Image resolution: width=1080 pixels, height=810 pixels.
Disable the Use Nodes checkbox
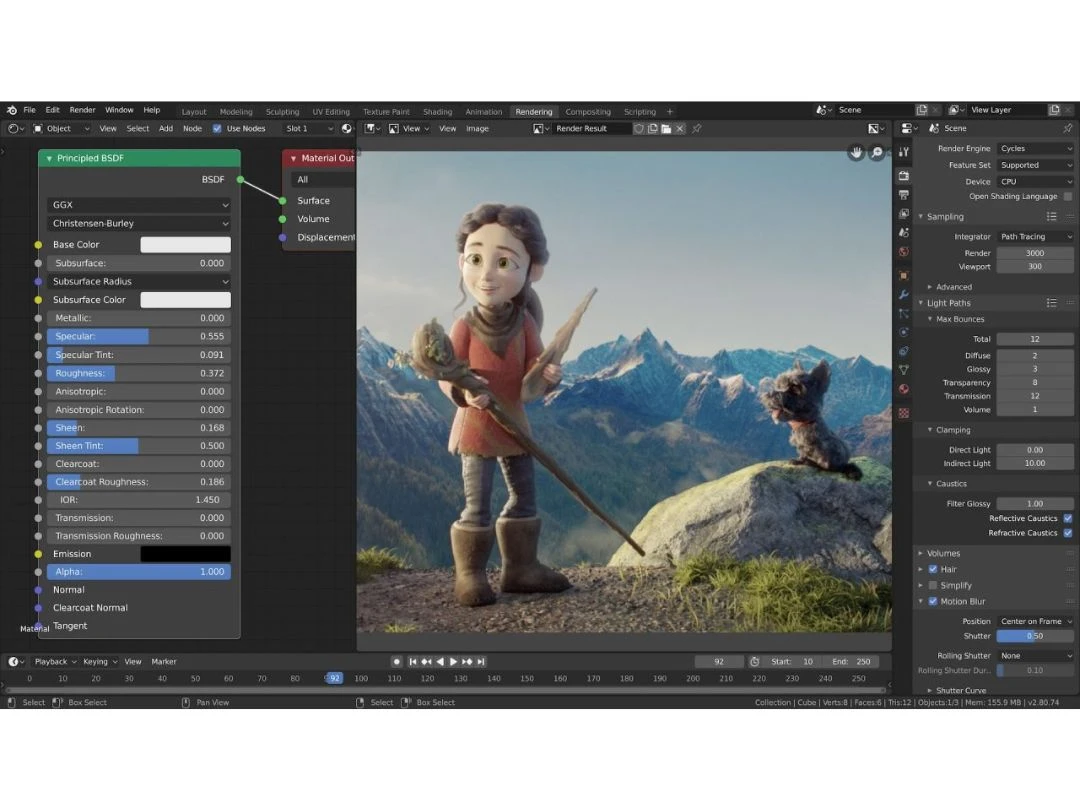(x=217, y=128)
